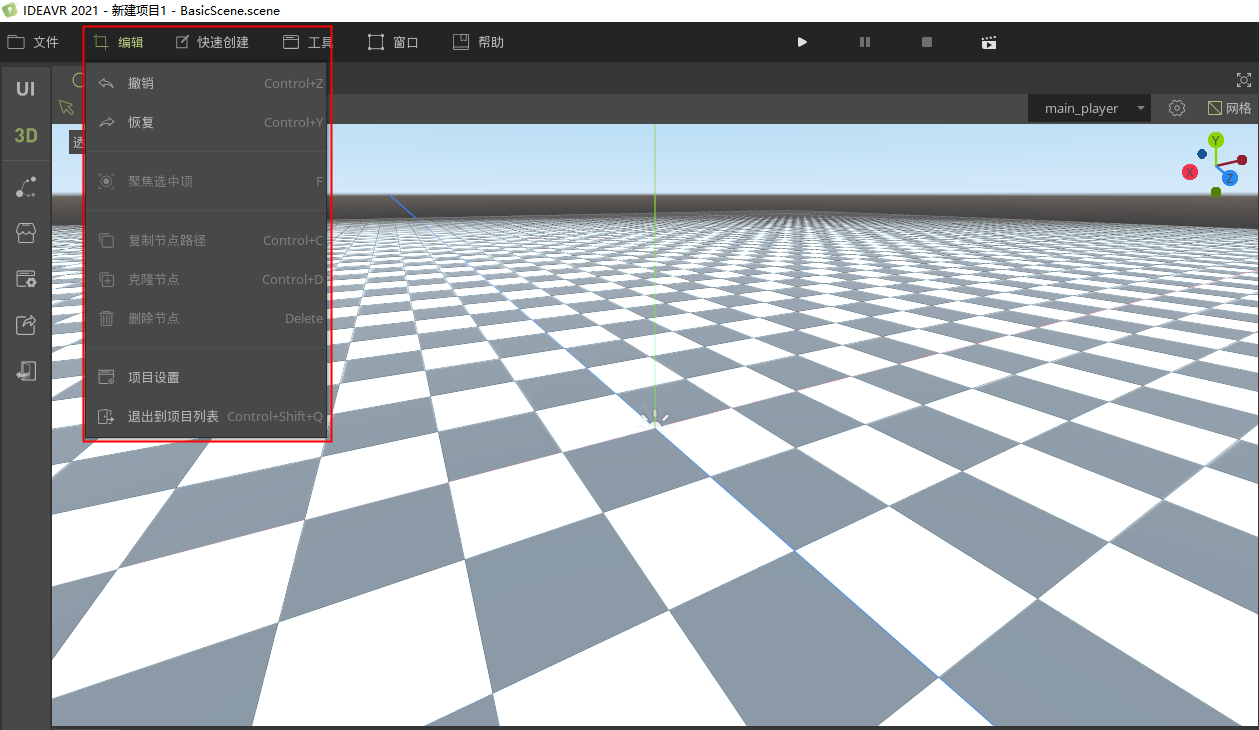Toggle fullscreen viewport icon
Image resolution: width=1259 pixels, height=730 pixels.
pyautogui.click(x=1244, y=80)
